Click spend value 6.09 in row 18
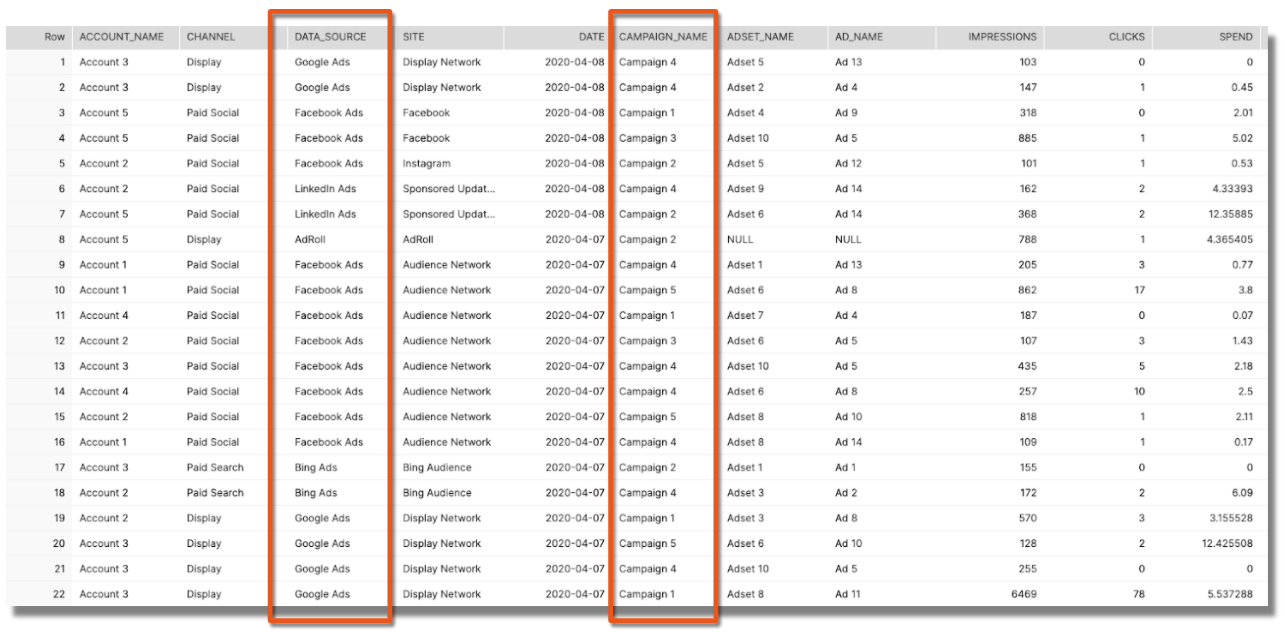The image size is (1285, 632). point(1242,493)
